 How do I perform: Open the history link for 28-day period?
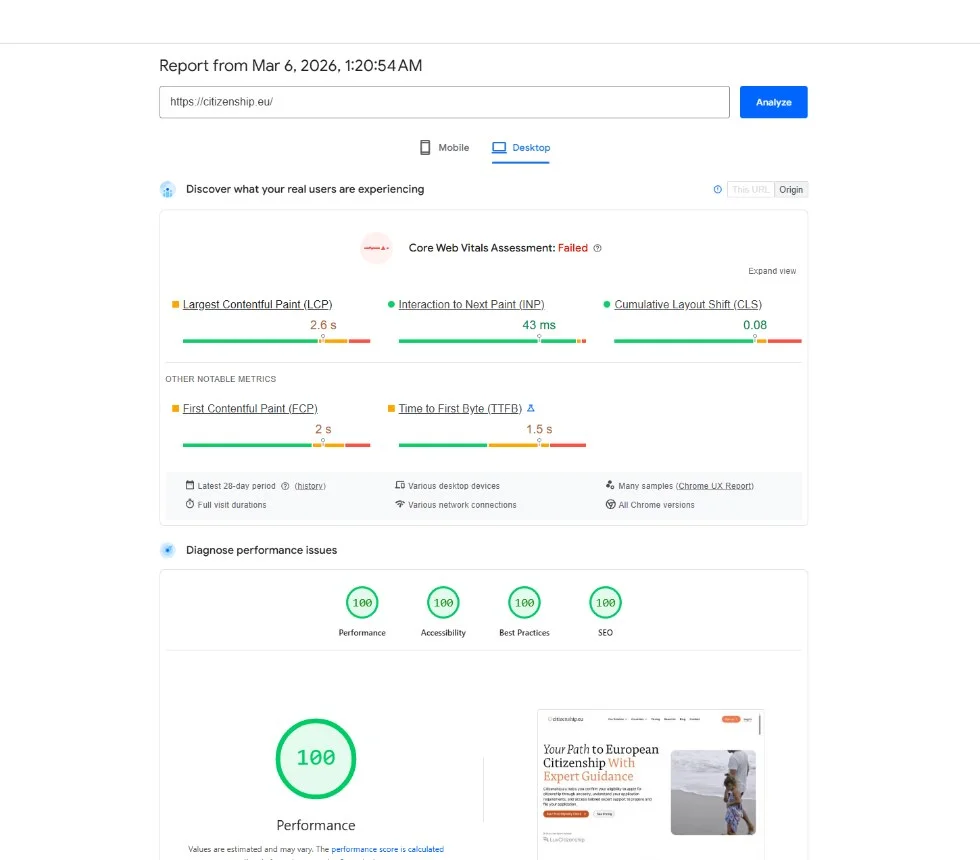tap(309, 485)
